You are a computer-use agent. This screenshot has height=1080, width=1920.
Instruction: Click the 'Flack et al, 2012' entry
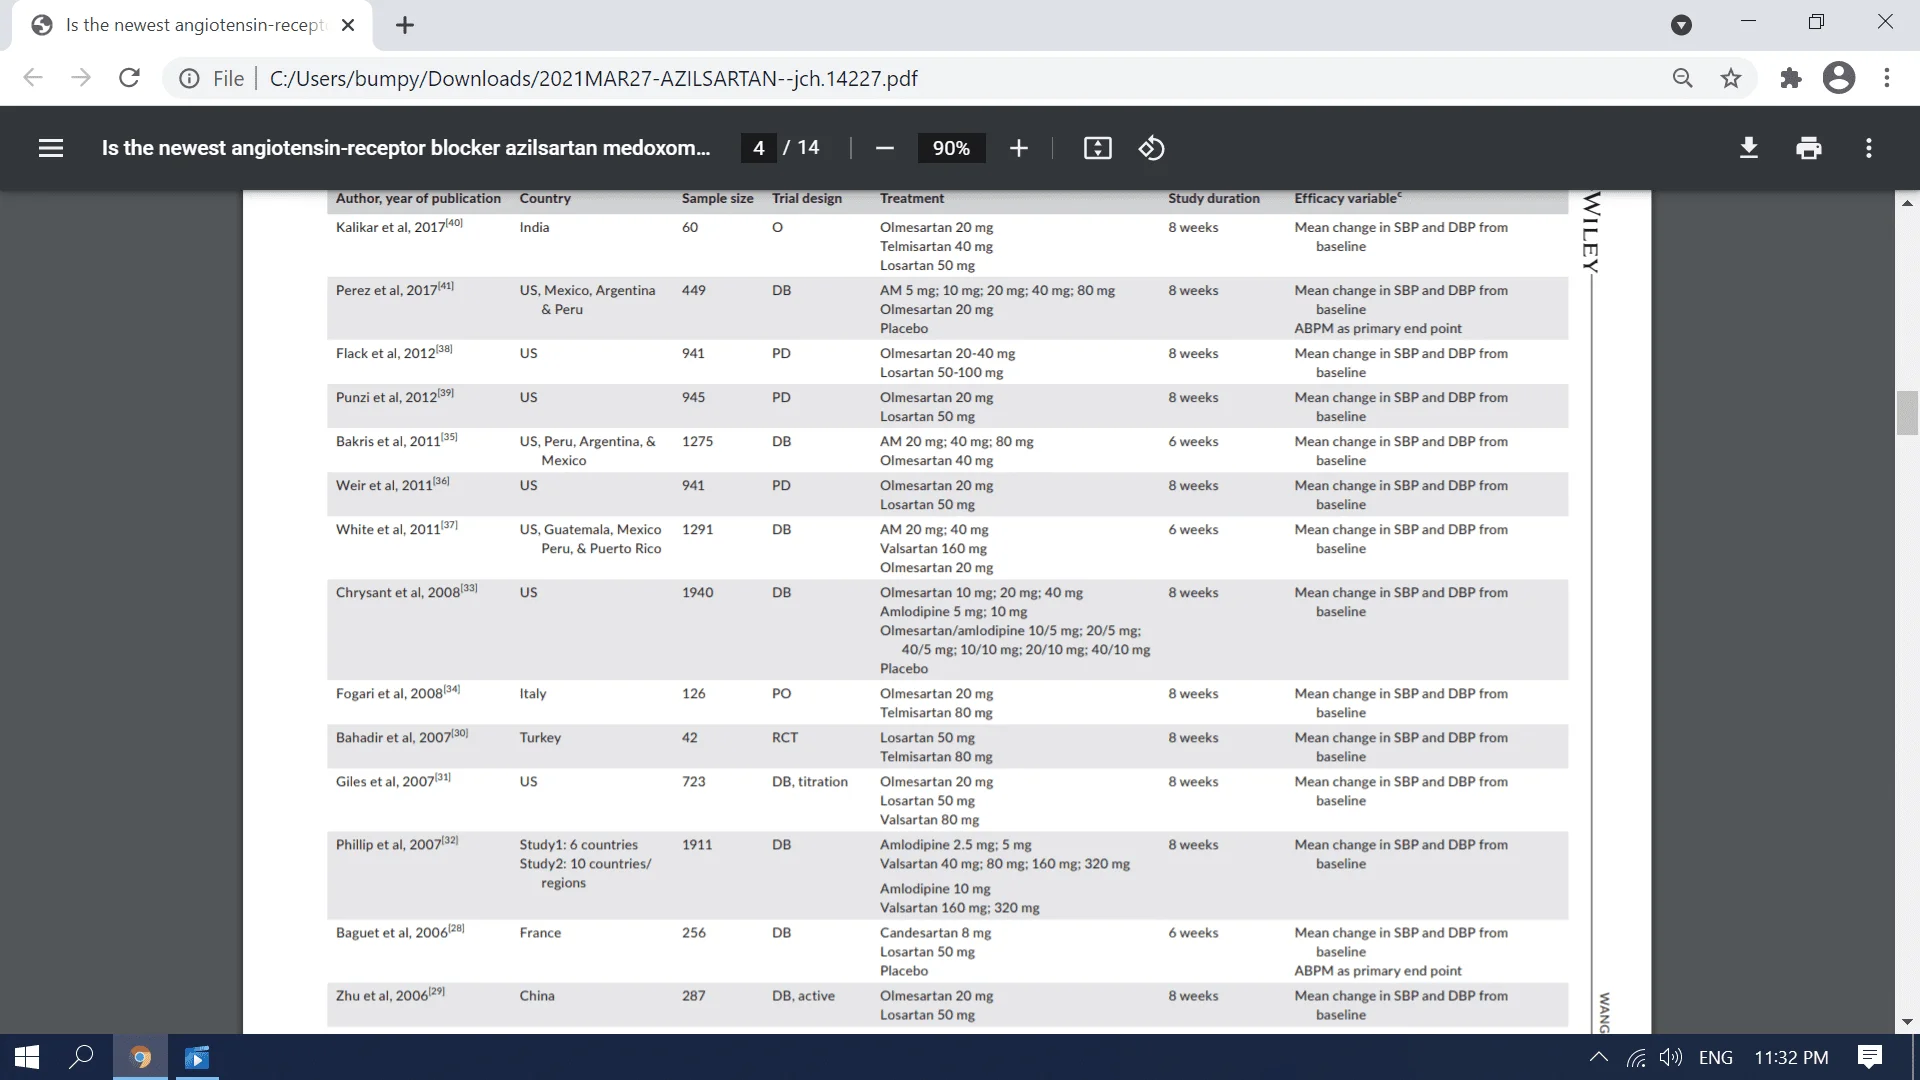(x=394, y=352)
